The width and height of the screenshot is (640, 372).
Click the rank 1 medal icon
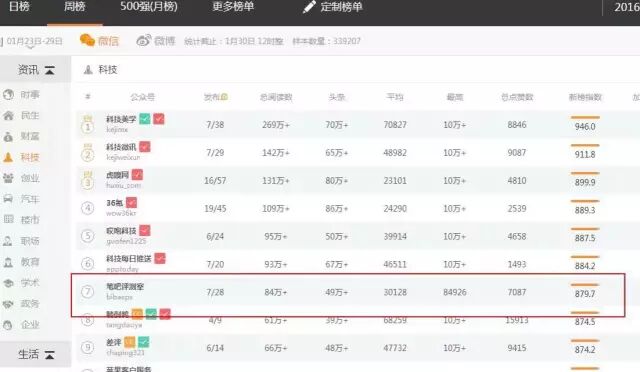tap(87, 125)
